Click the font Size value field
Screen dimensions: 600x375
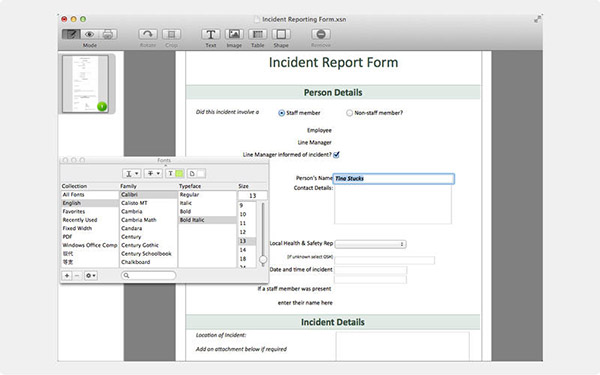click(253, 196)
